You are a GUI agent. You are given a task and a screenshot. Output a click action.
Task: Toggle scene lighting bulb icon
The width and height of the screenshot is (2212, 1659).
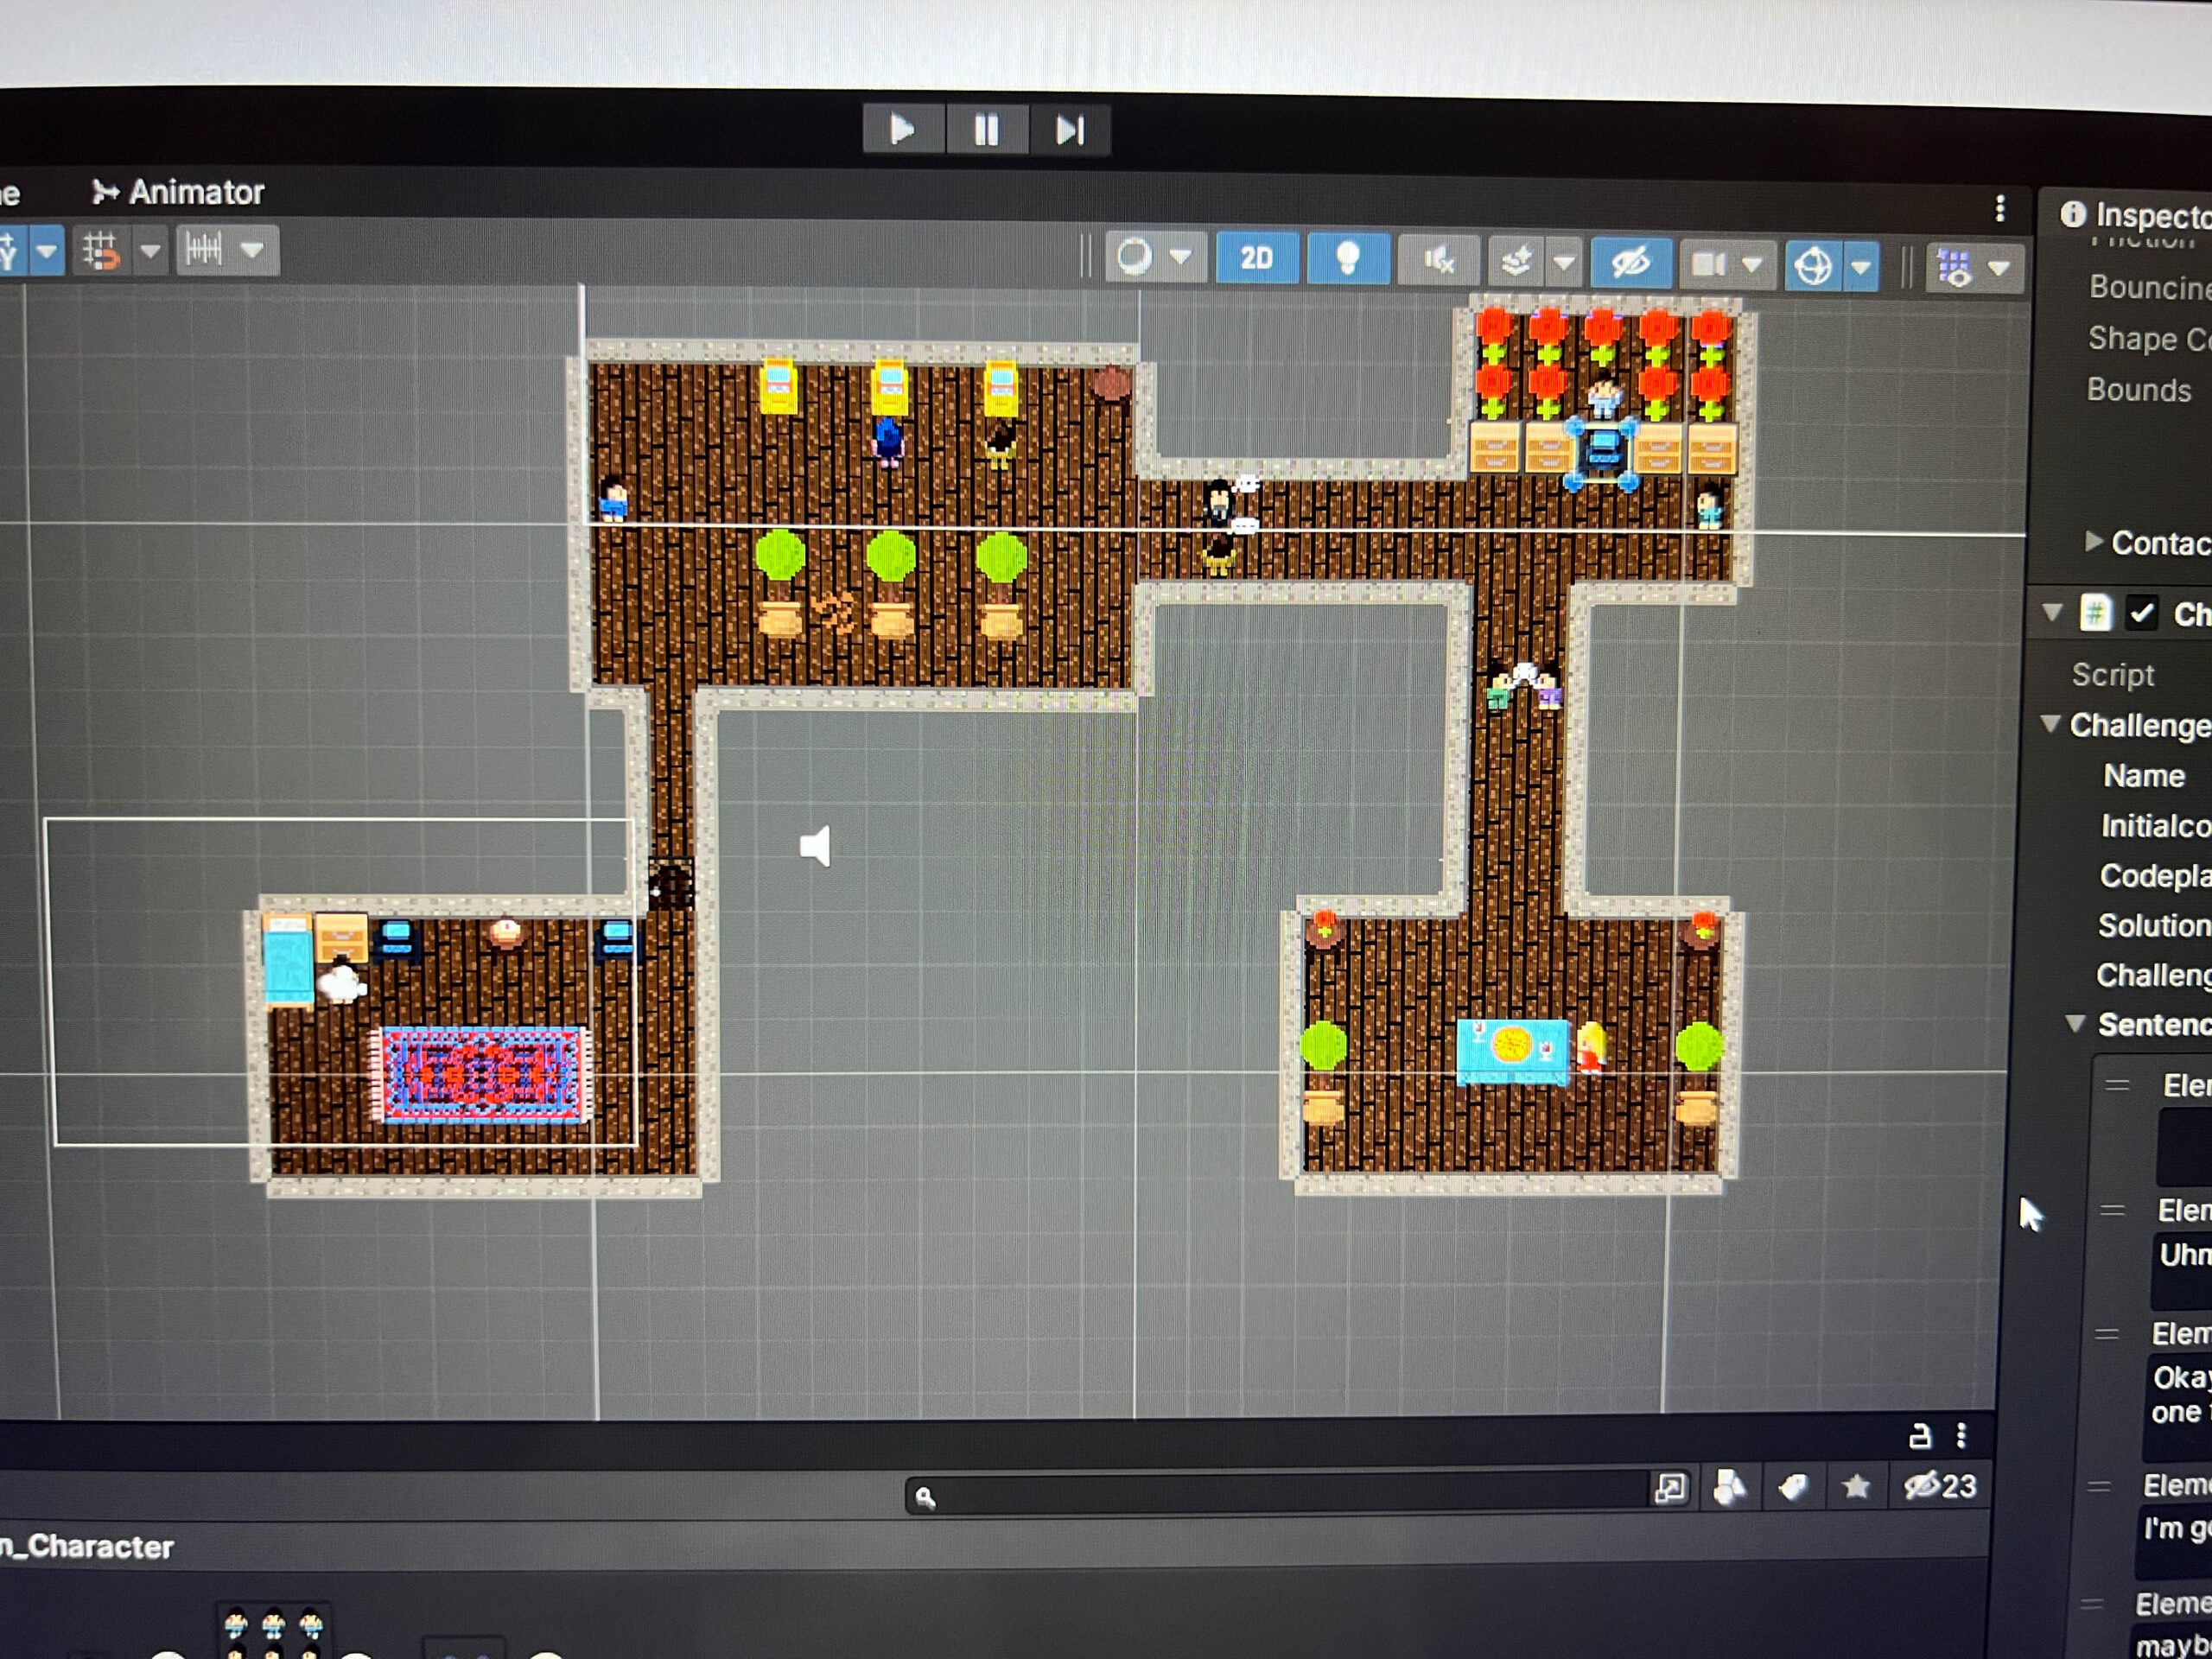point(1347,259)
